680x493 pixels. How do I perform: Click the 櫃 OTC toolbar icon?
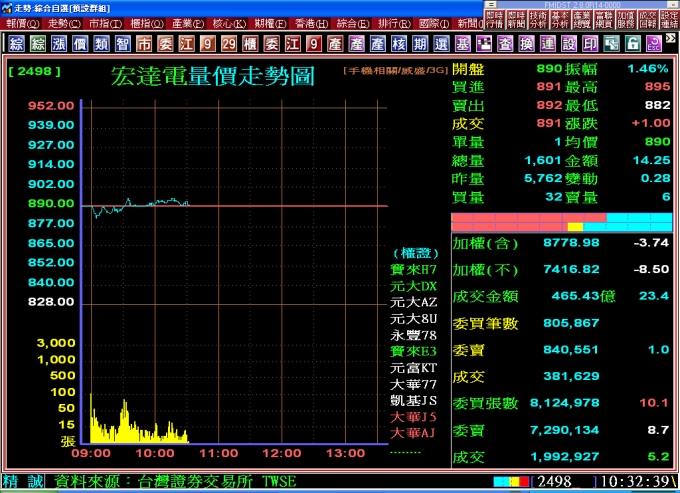250,44
